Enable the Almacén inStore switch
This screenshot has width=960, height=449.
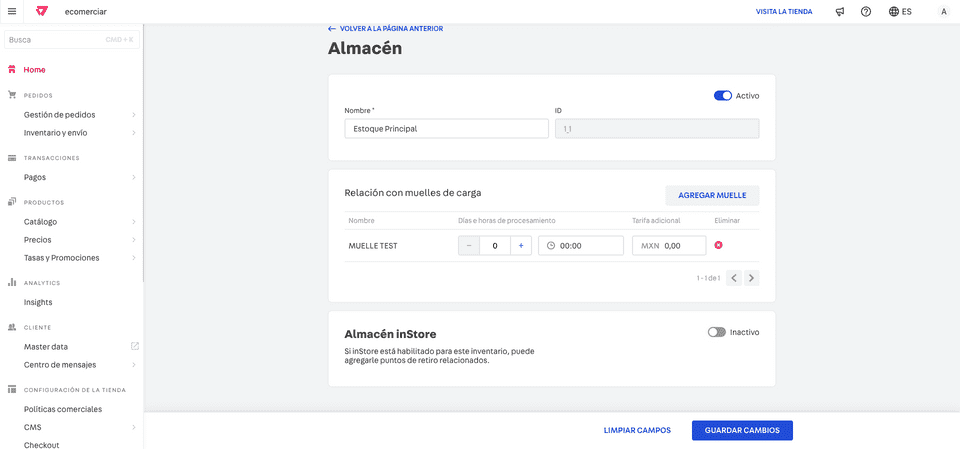(716, 332)
